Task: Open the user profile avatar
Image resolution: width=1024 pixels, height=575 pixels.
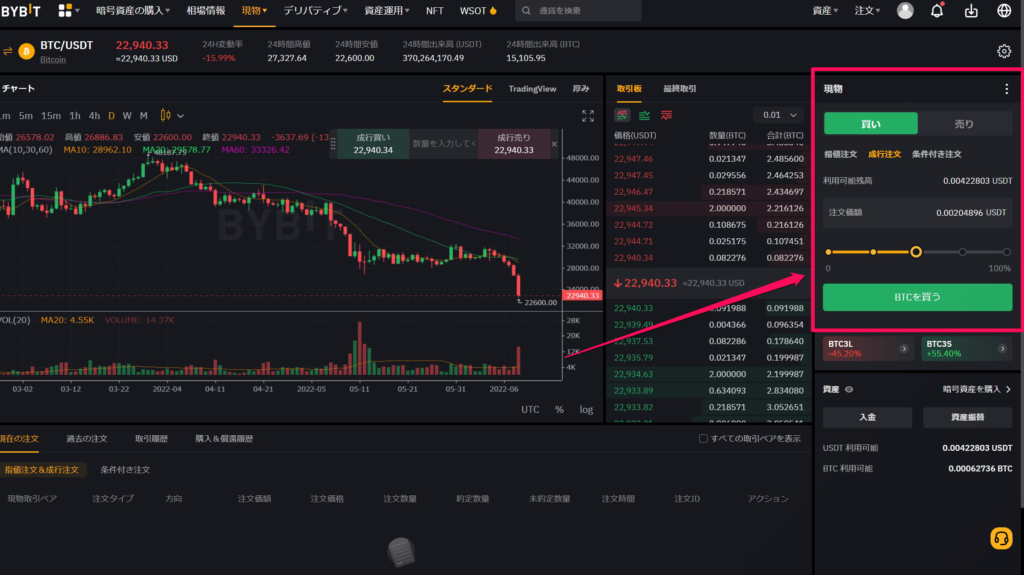Action: [x=904, y=10]
